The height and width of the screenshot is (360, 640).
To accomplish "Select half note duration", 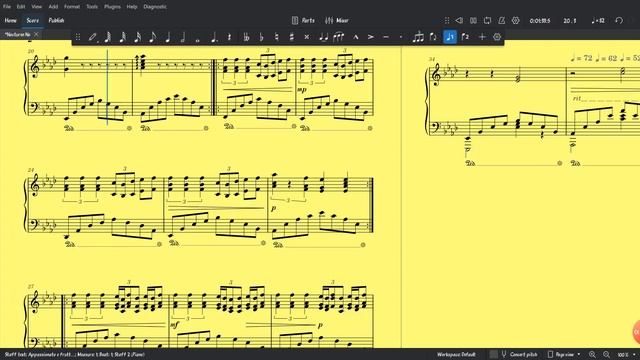I will click(x=183, y=37).
